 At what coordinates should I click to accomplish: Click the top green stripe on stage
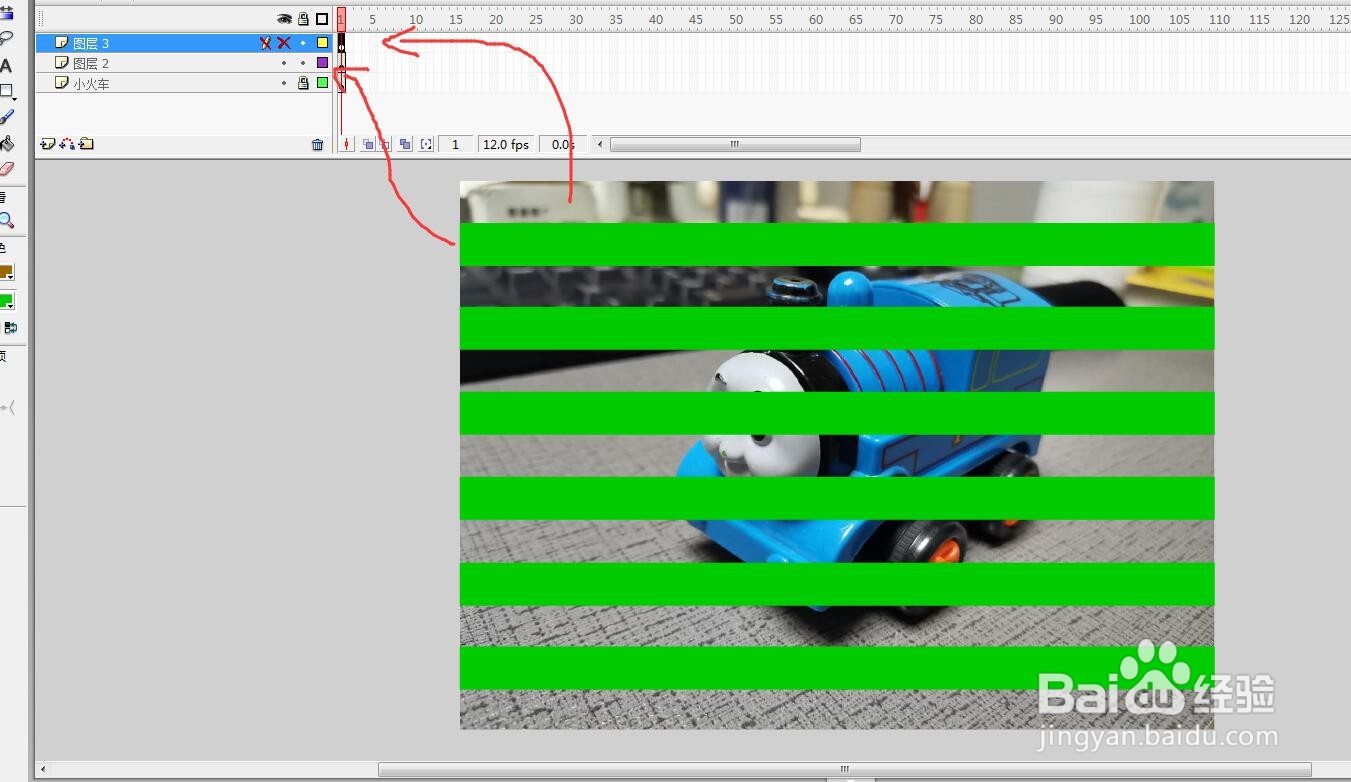[837, 244]
